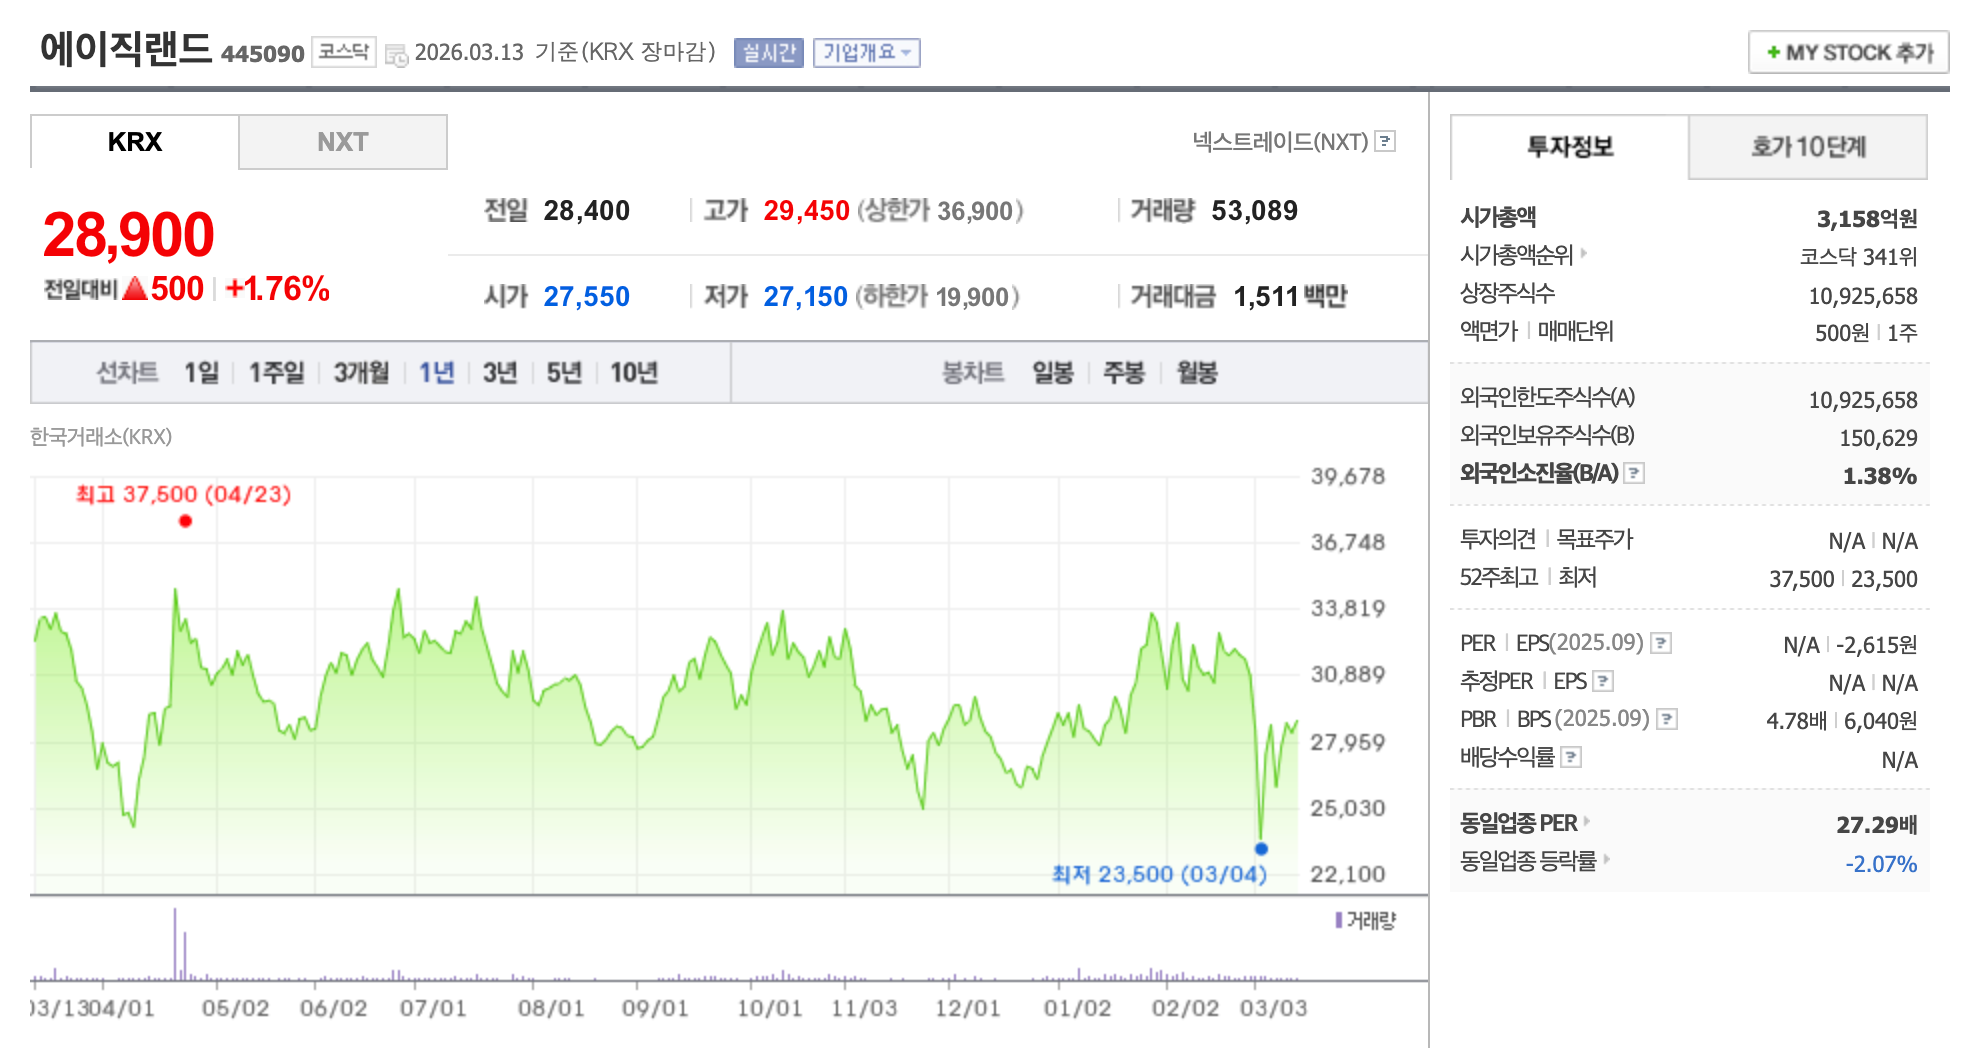Click the 에이직랜드 stock name heading

tap(126, 49)
